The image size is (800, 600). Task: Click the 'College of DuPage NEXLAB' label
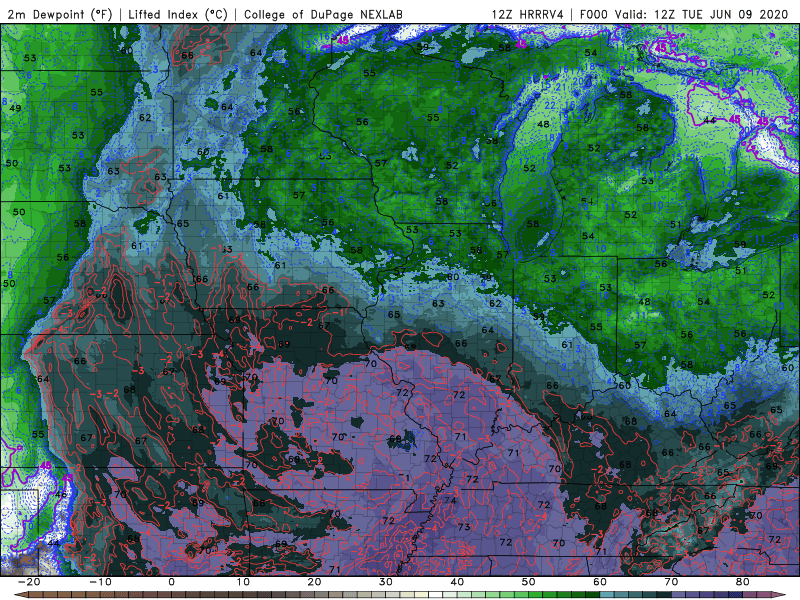click(x=323, y=14)
